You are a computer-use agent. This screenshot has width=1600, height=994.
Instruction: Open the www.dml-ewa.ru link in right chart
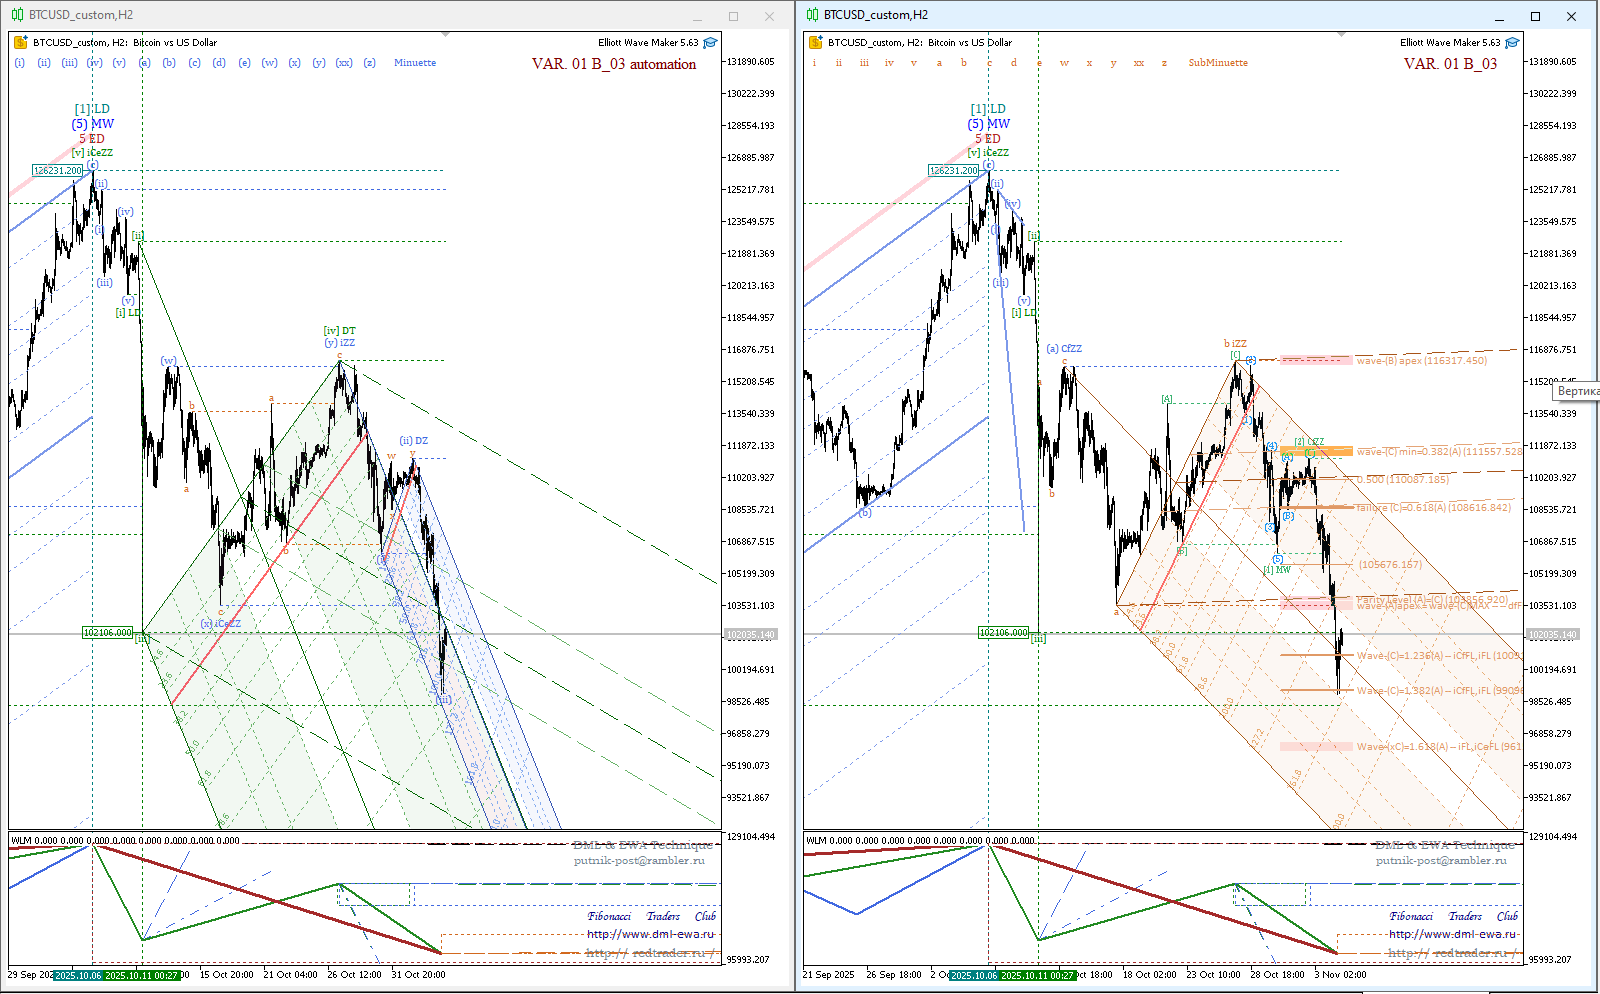point(1452,934)
